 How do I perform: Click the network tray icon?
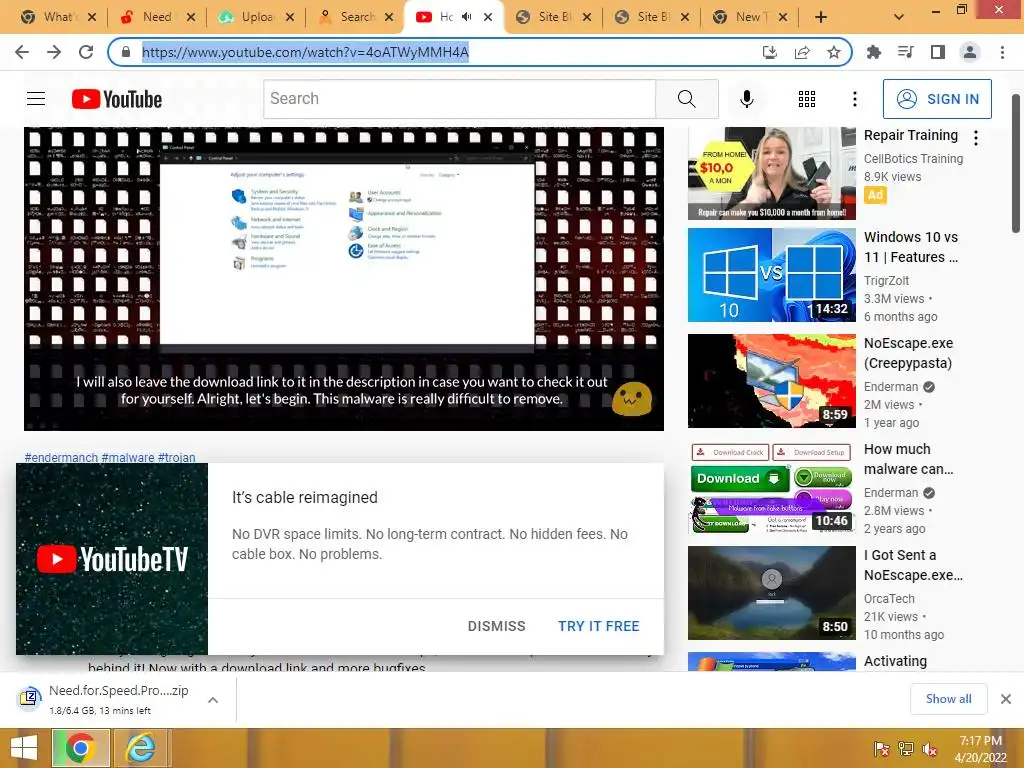906,749
